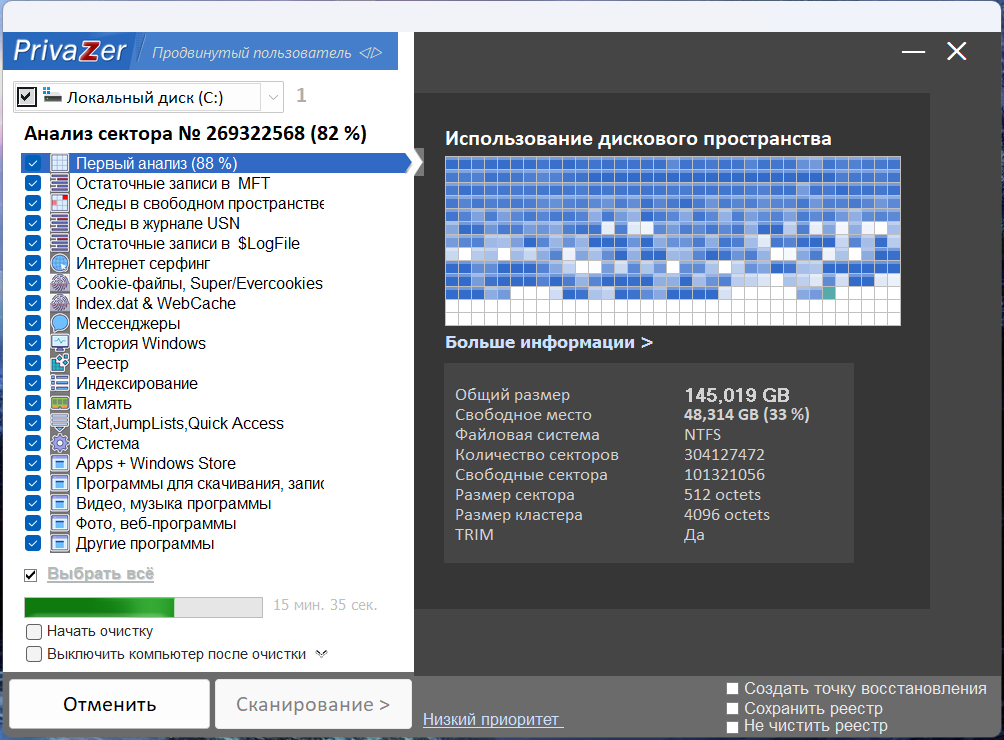Screen dimensions: 1004x740
Task: Click the Система gear icon
Action: (60, 443)
